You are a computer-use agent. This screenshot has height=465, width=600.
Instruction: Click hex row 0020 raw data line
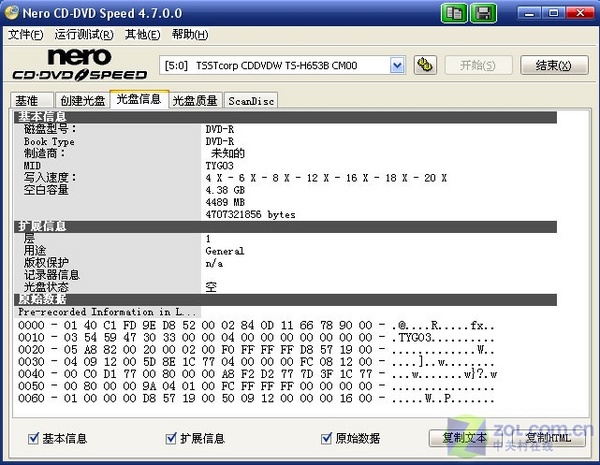coord(256,350)
